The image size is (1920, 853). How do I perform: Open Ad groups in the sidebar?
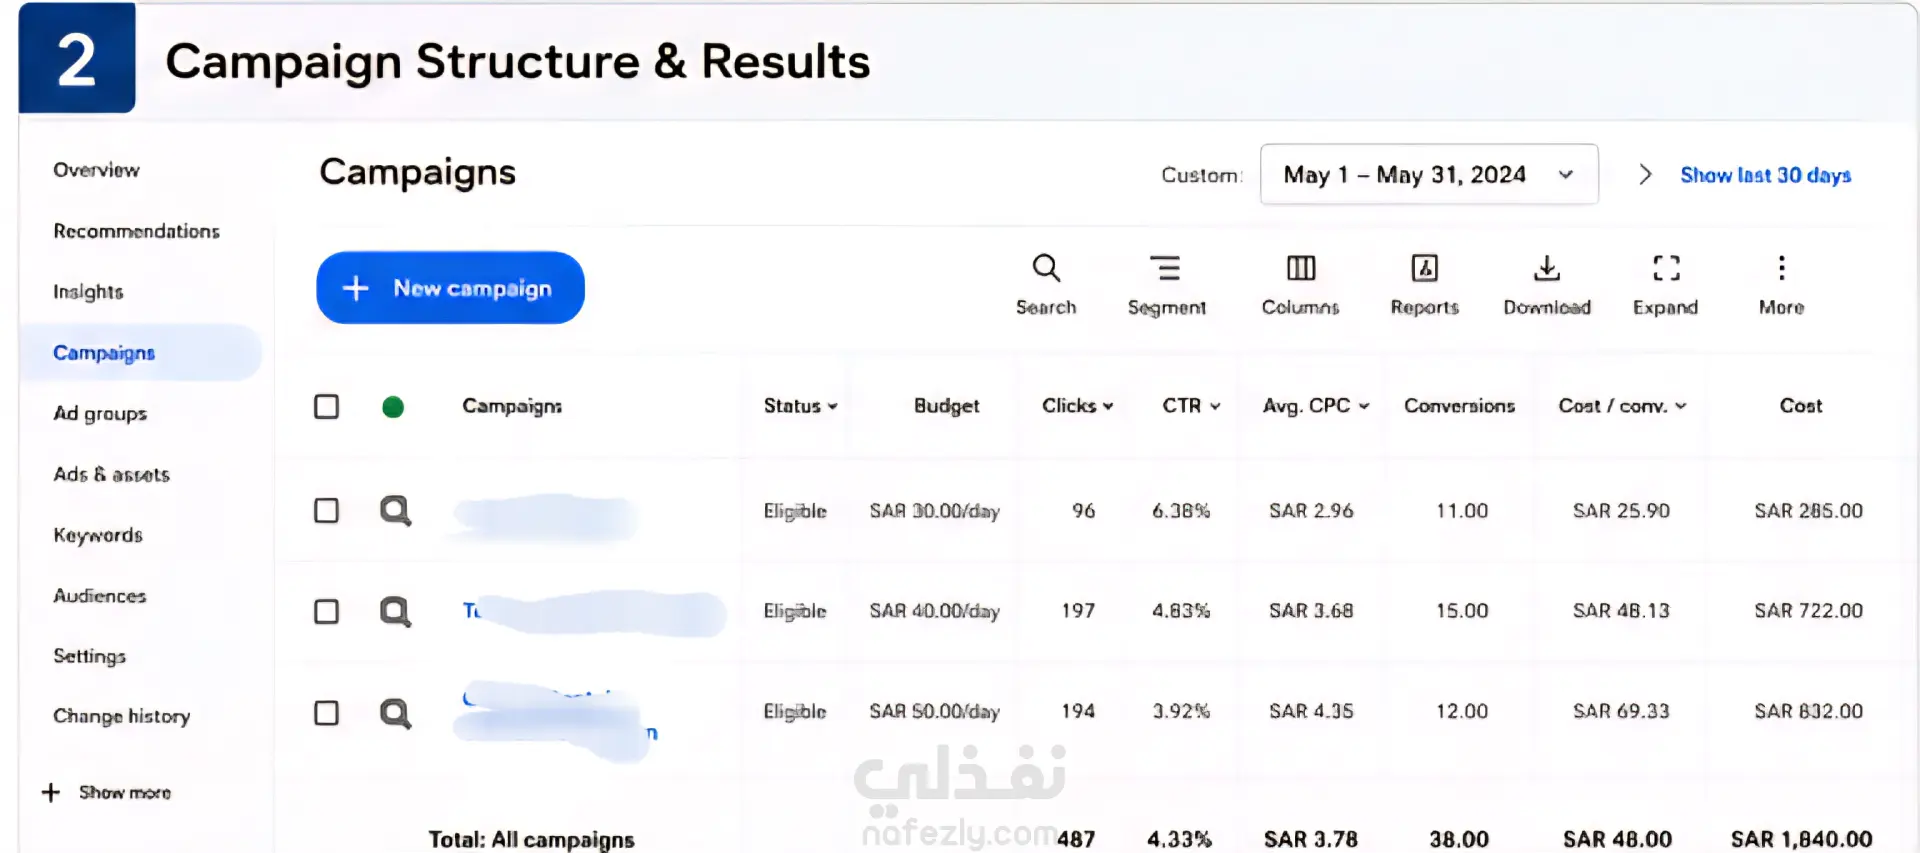pyautogui.click(x=100, y=413)
